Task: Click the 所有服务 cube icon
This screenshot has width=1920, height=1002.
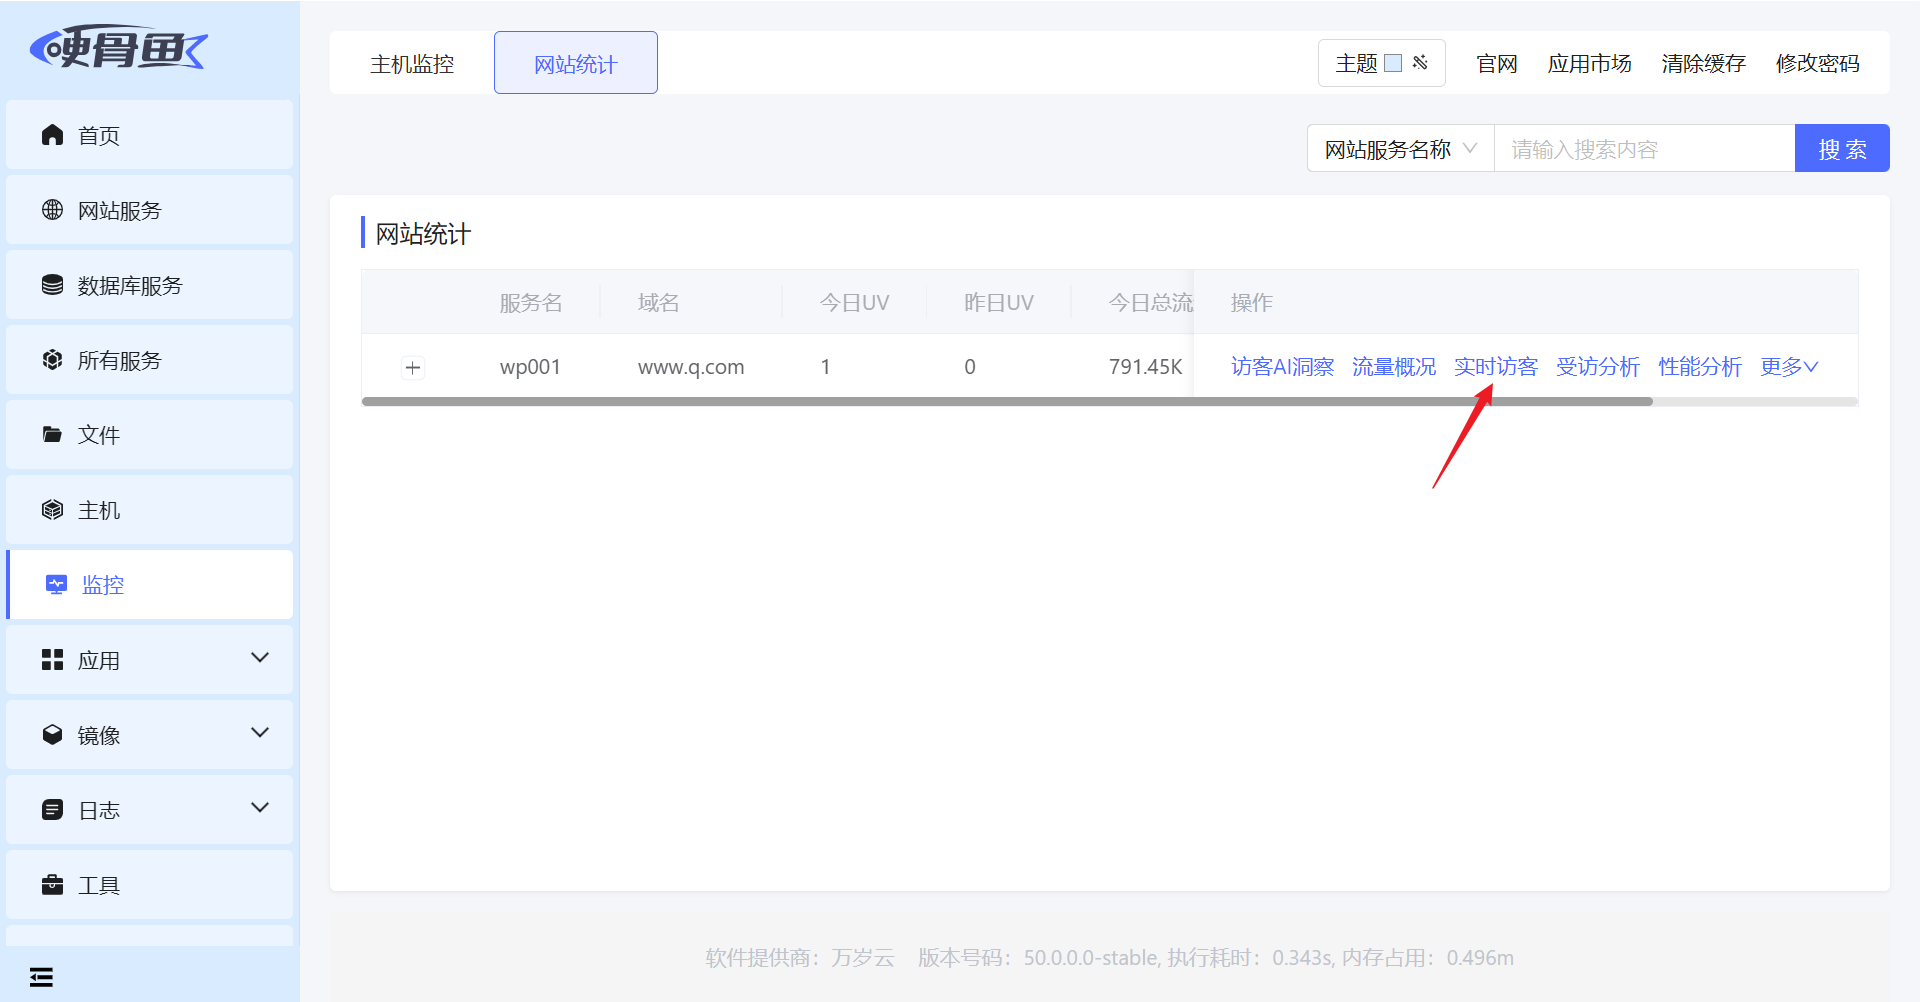Action: (52, 360)
